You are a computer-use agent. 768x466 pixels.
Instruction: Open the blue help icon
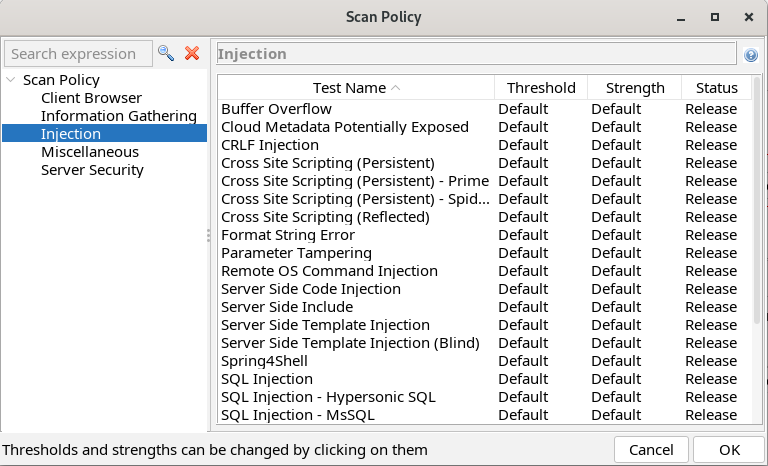click(751, 55)
